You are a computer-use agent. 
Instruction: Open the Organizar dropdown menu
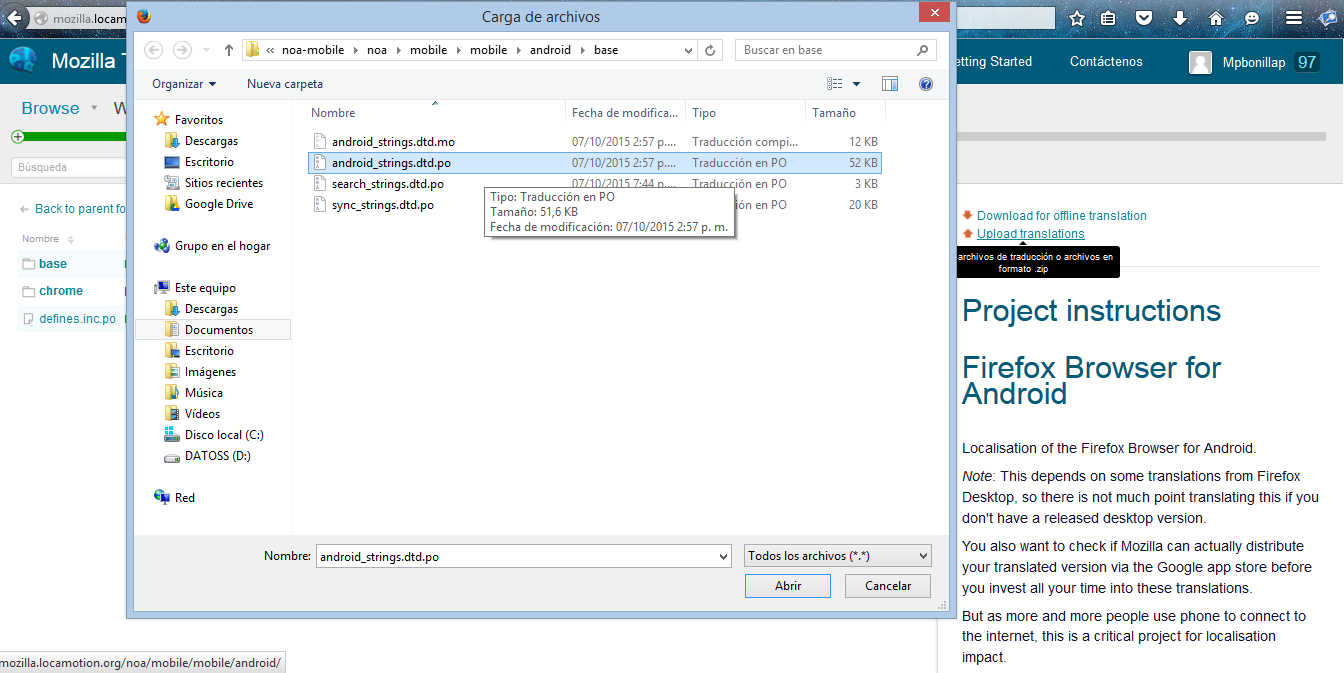coord(184,84)
